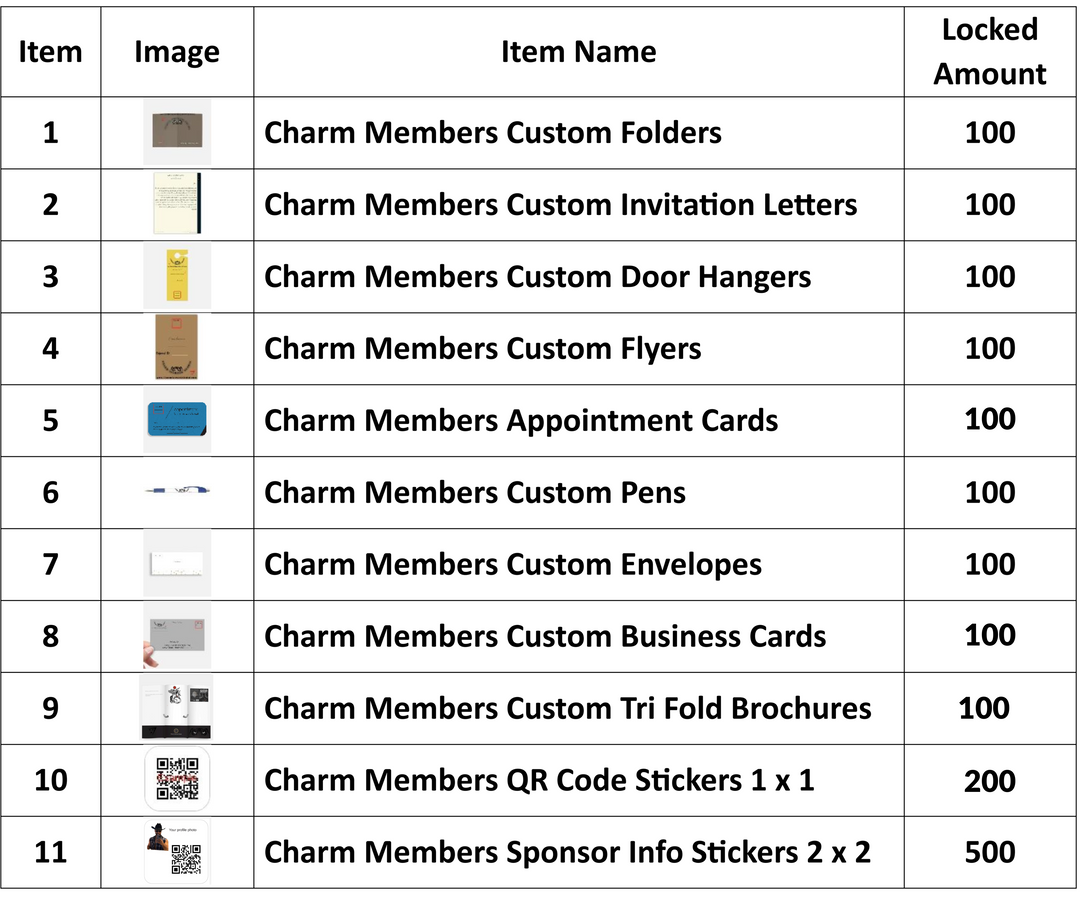Click the 500 locked amount cell
Image resolution: width=1080 pixels, height=901 pixels.
click(x=989, y=852)
